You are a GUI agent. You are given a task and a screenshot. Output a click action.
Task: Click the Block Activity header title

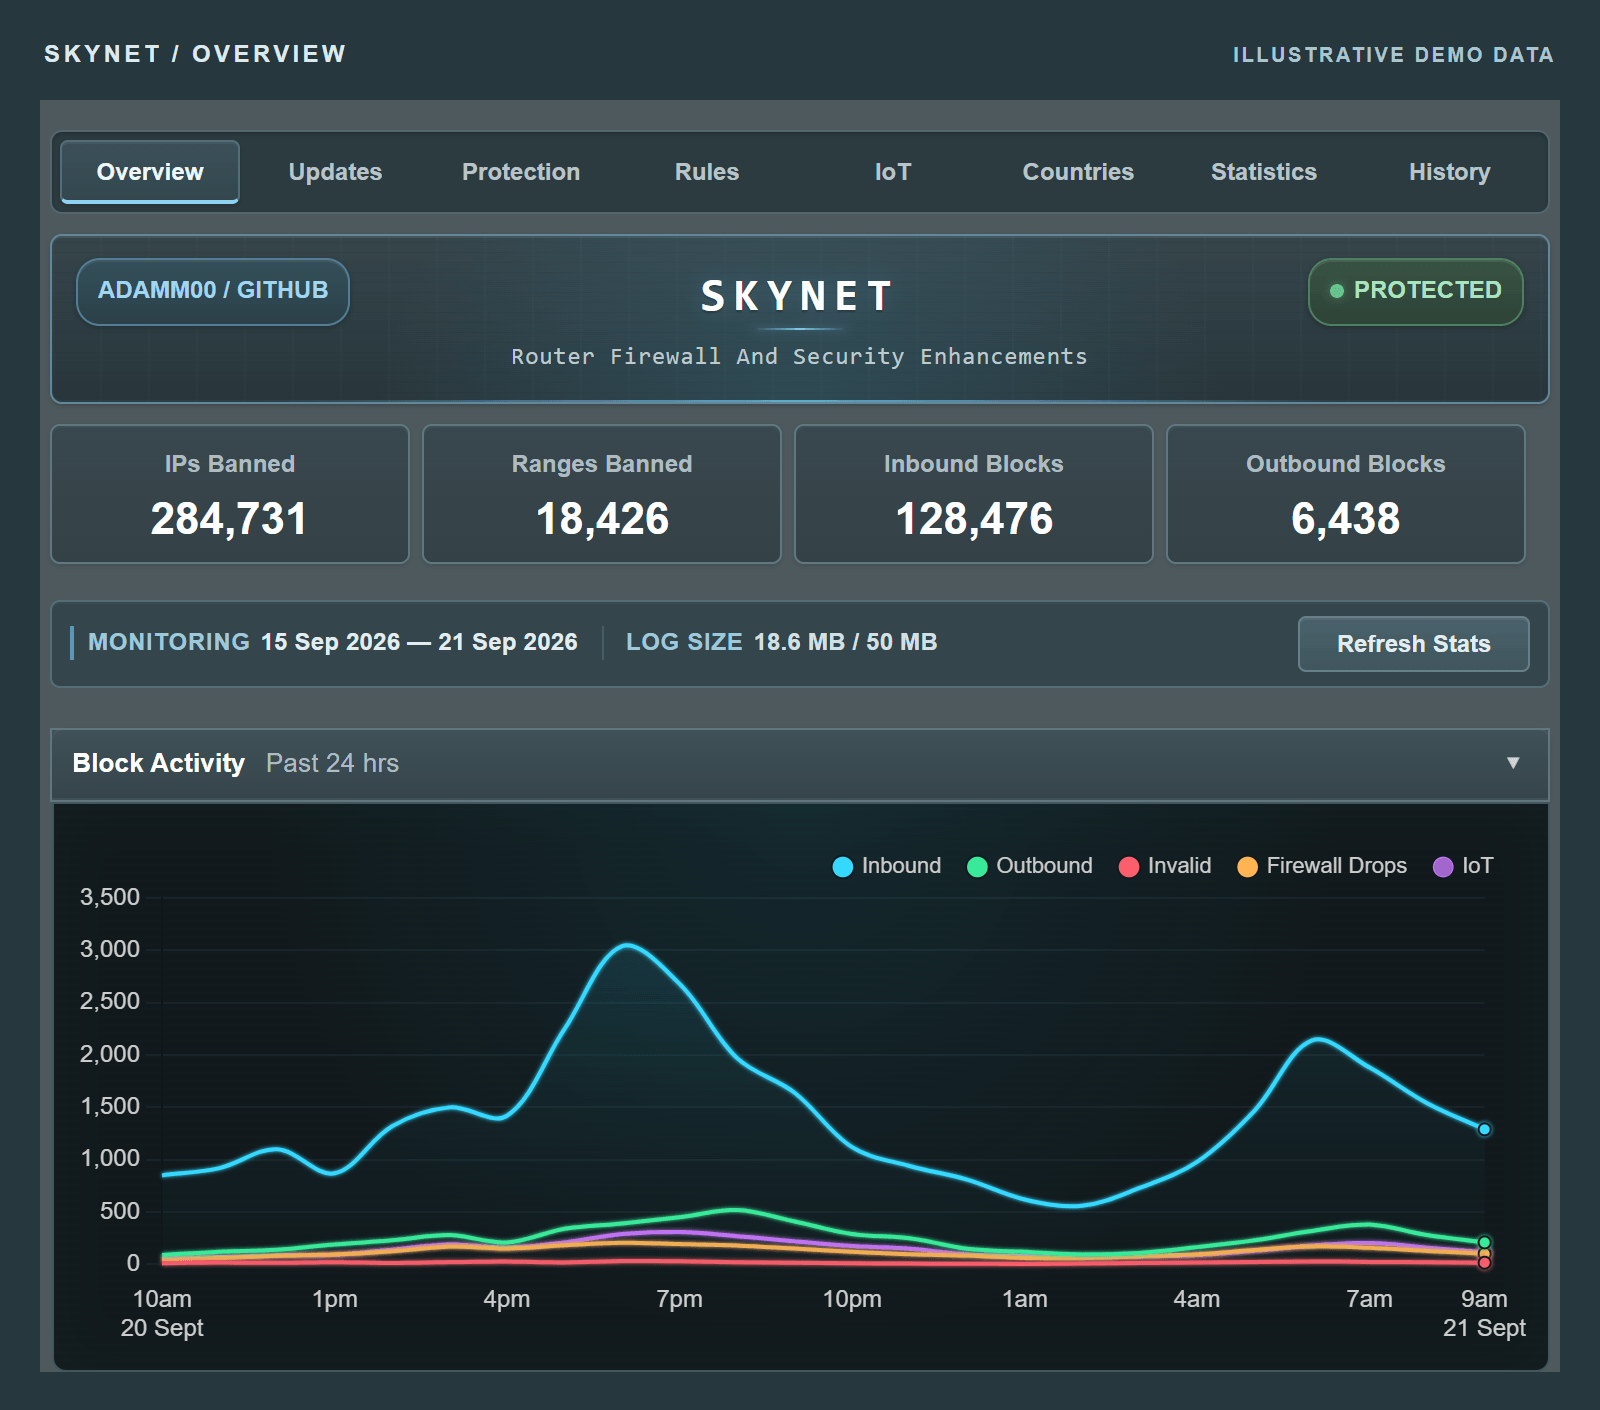158,763
